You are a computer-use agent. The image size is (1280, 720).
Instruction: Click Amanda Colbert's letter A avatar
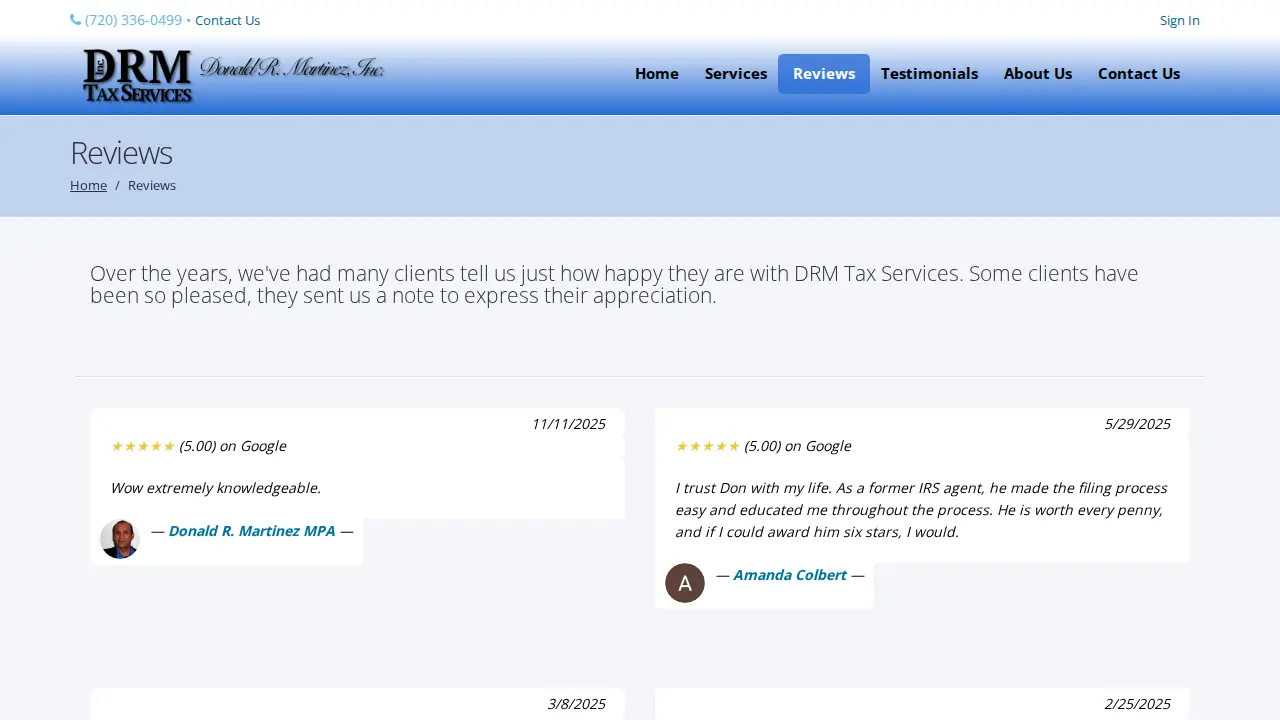click(685, 583)
